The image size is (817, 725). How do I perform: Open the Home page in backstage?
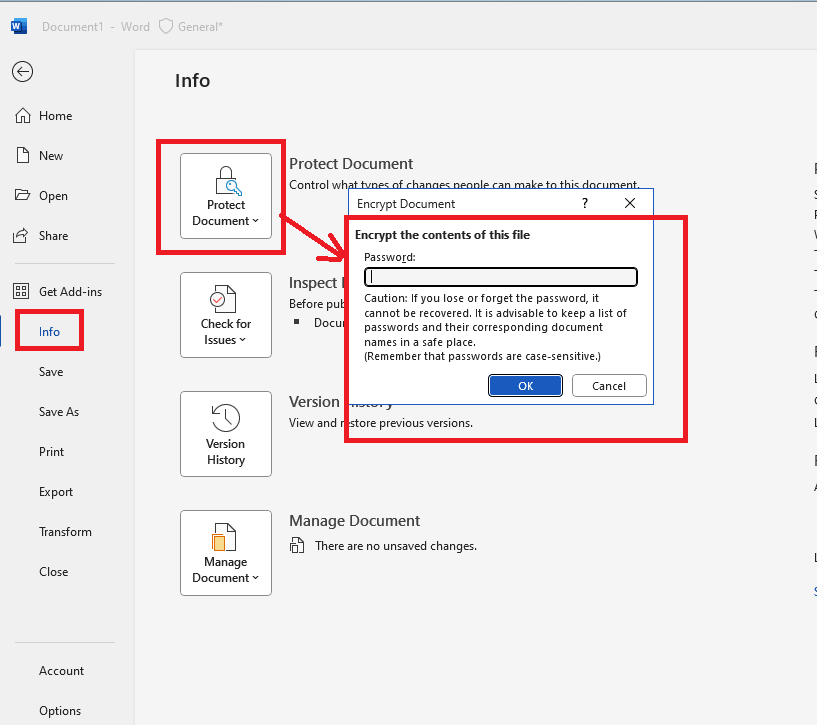(44, 116)
